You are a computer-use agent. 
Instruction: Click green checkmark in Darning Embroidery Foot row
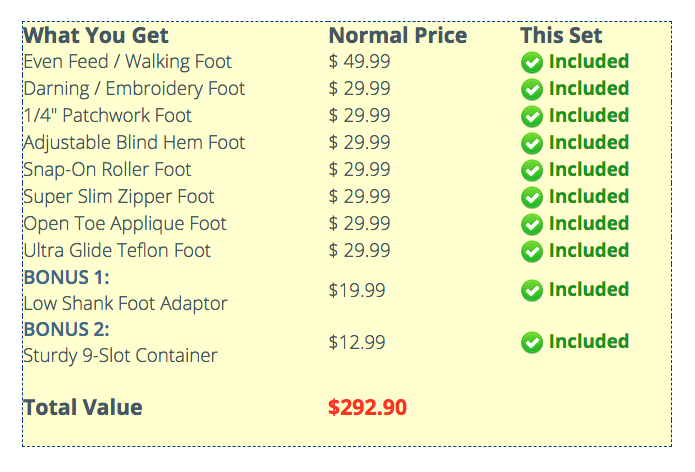(x=532, y=89)
